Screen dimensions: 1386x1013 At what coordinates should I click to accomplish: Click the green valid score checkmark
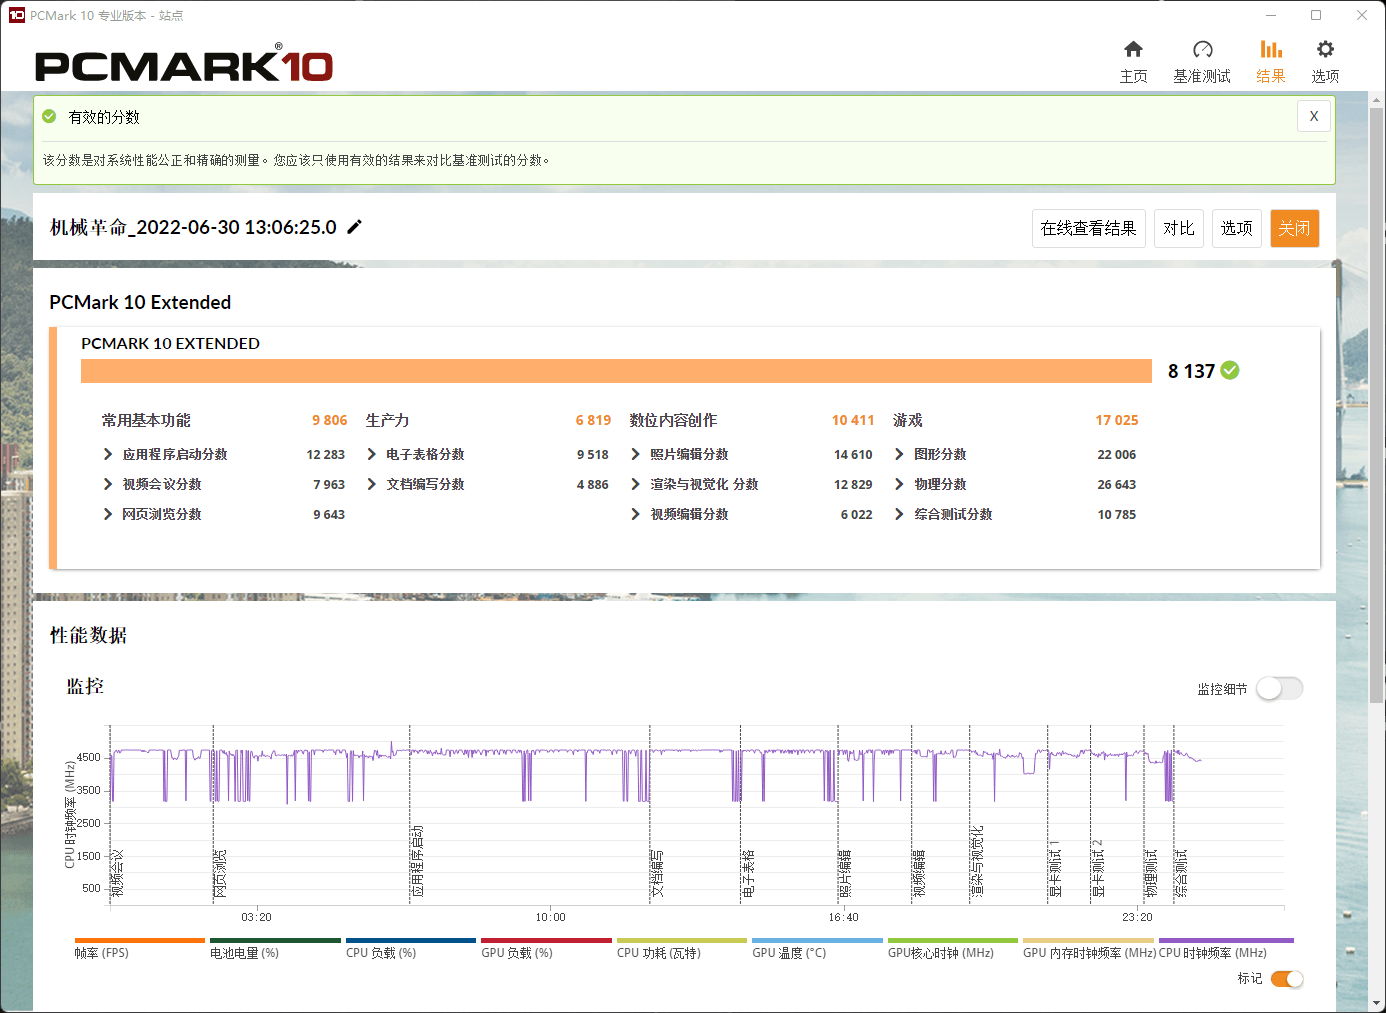[1230, 371]
